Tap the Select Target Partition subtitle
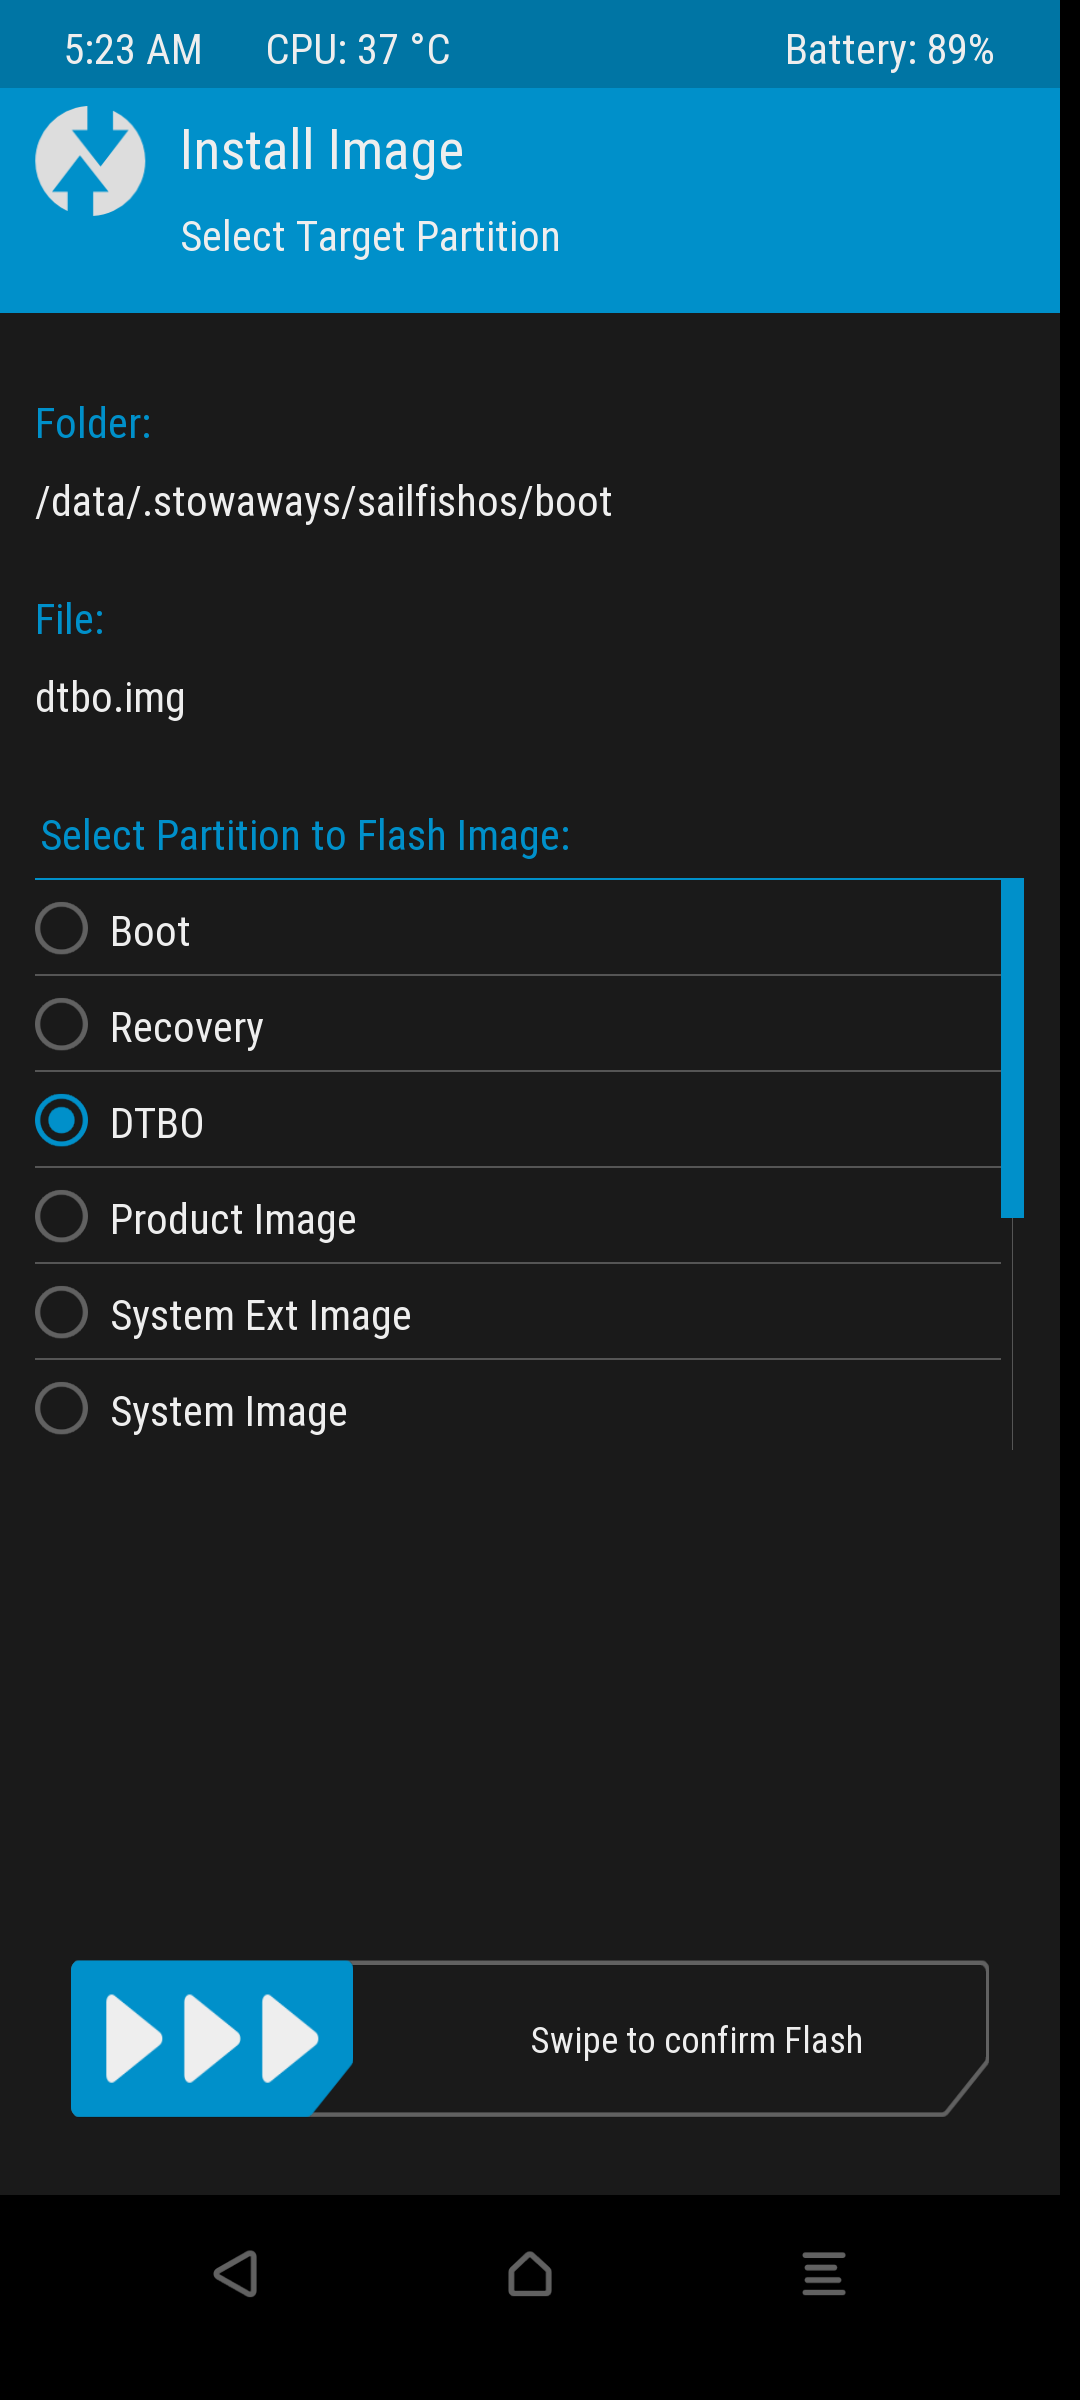Screen dimensions: 1080x2400 pos(370,237)
